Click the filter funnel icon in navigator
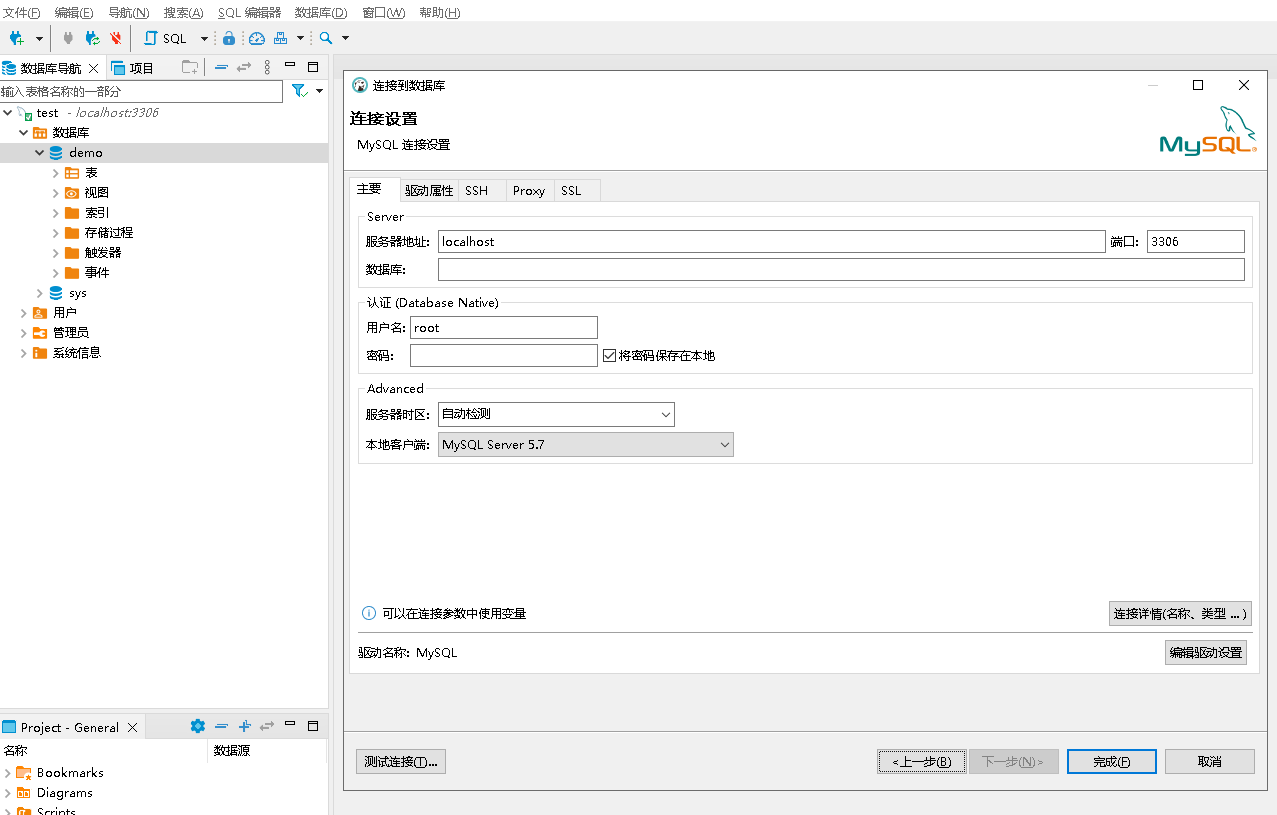Viewport: 1277px width, 815px height. pyautogui.click(x=298, y=90)
